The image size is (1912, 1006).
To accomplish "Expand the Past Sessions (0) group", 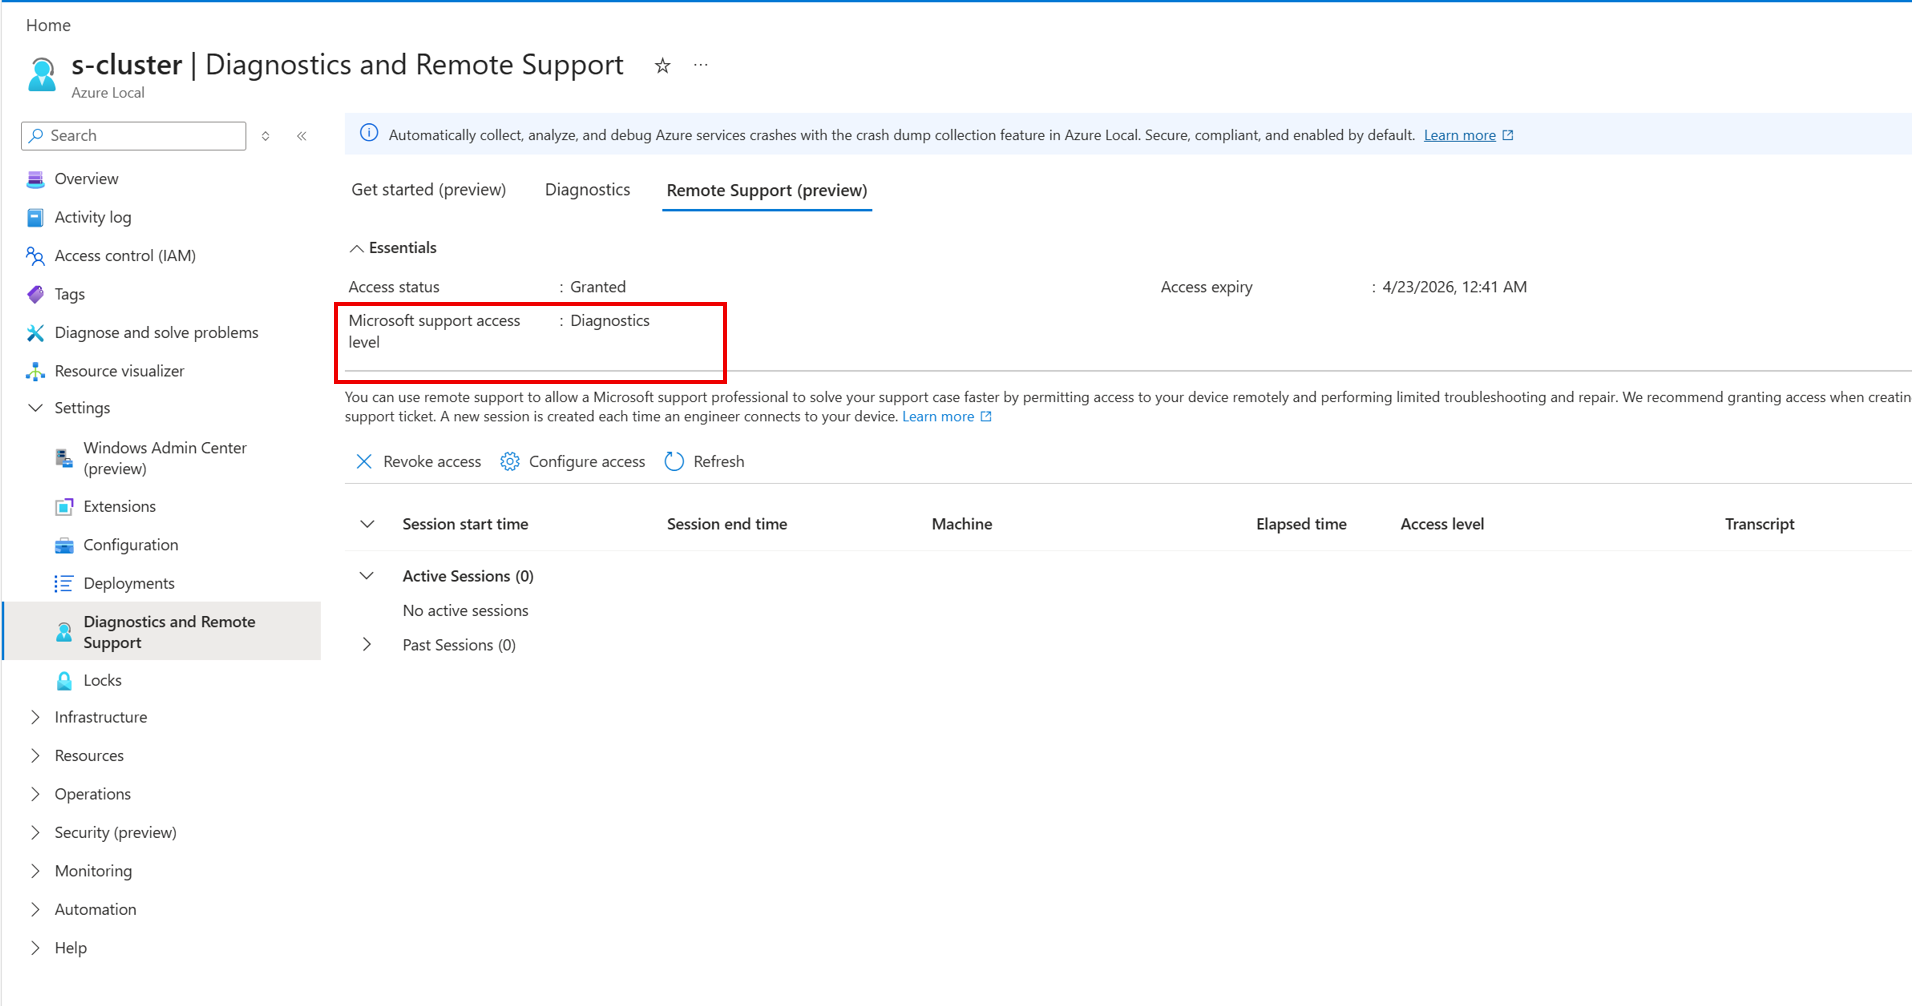I will coord(367,645).
